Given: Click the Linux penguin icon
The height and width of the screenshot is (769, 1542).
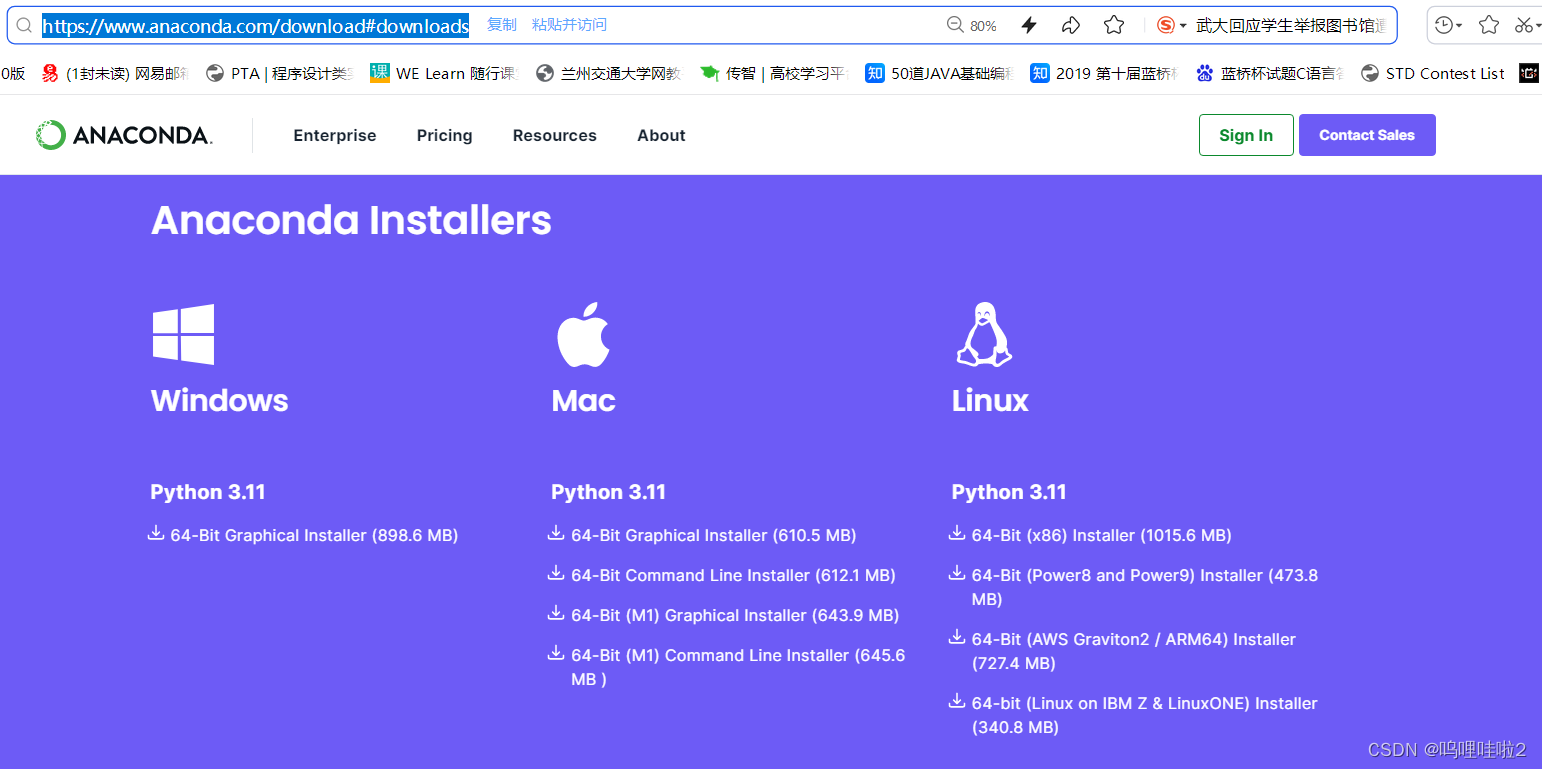Looking at the screenshot, I should click(x=984, y=334).
